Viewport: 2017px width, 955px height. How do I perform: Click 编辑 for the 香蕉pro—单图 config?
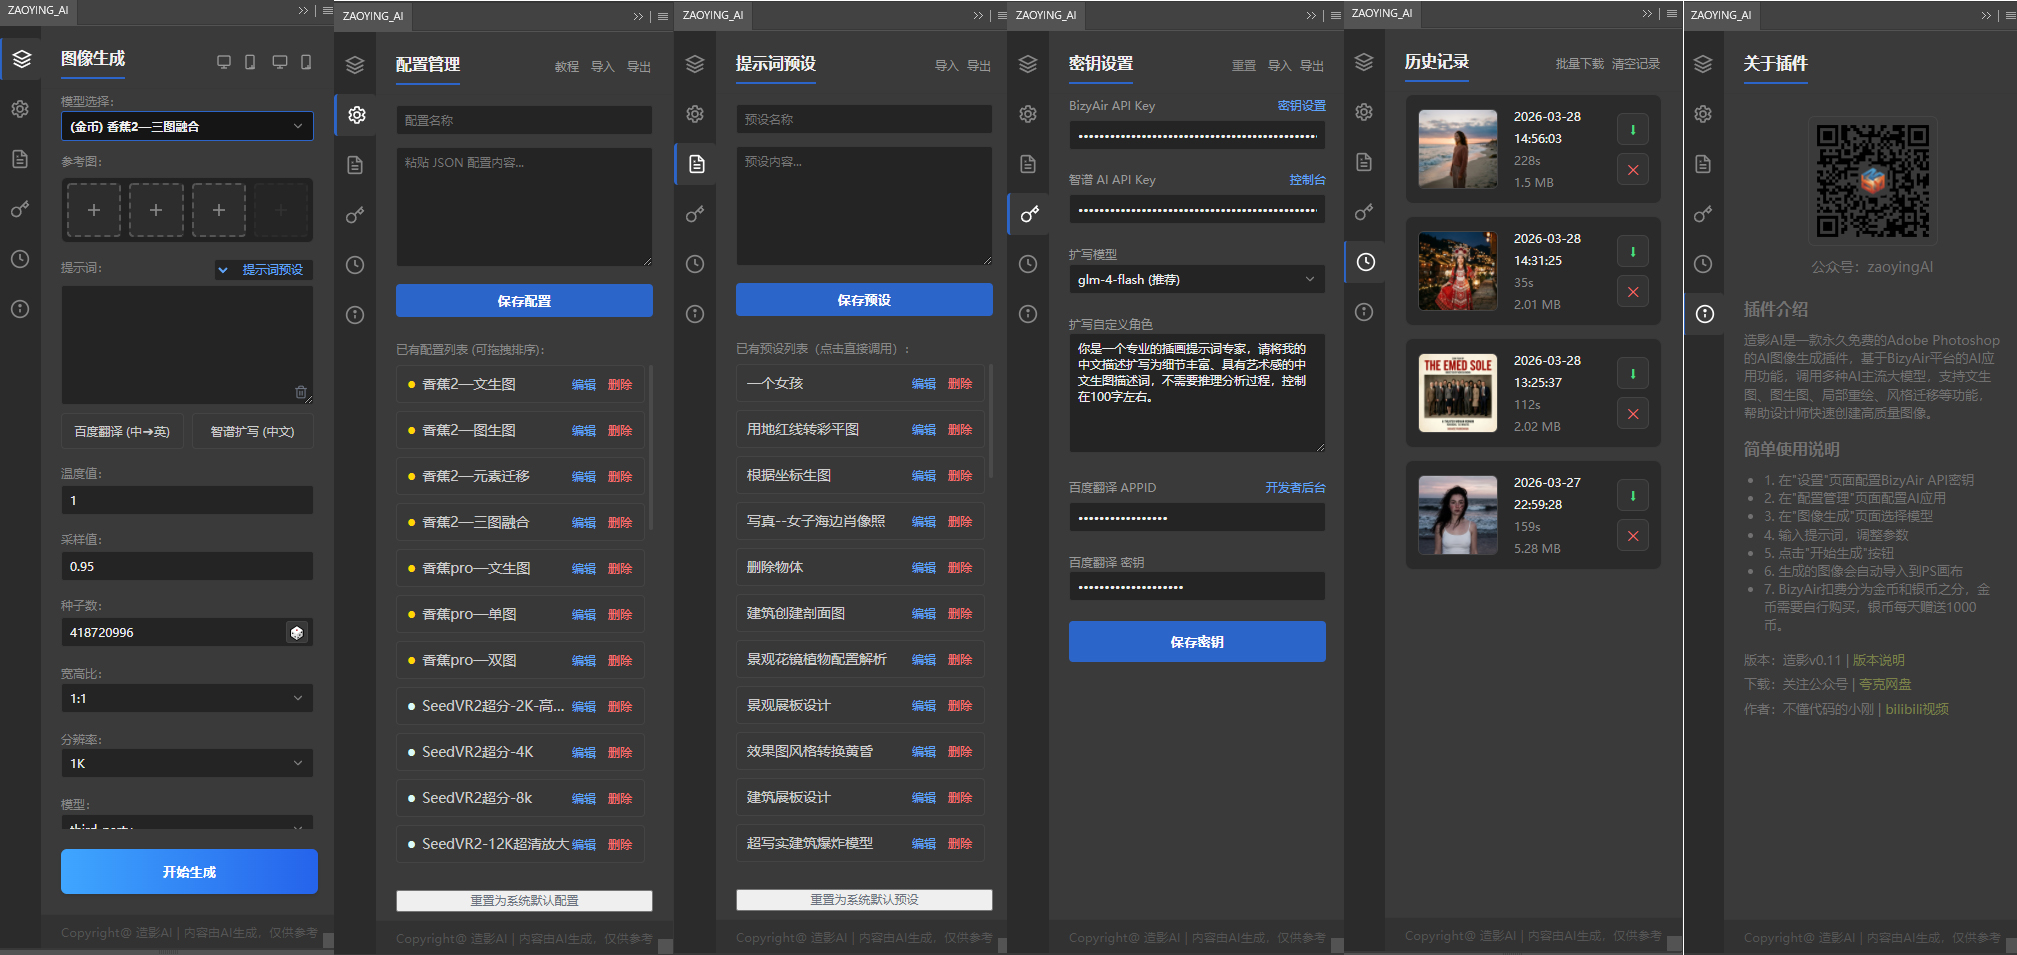(x=583, y=615)
